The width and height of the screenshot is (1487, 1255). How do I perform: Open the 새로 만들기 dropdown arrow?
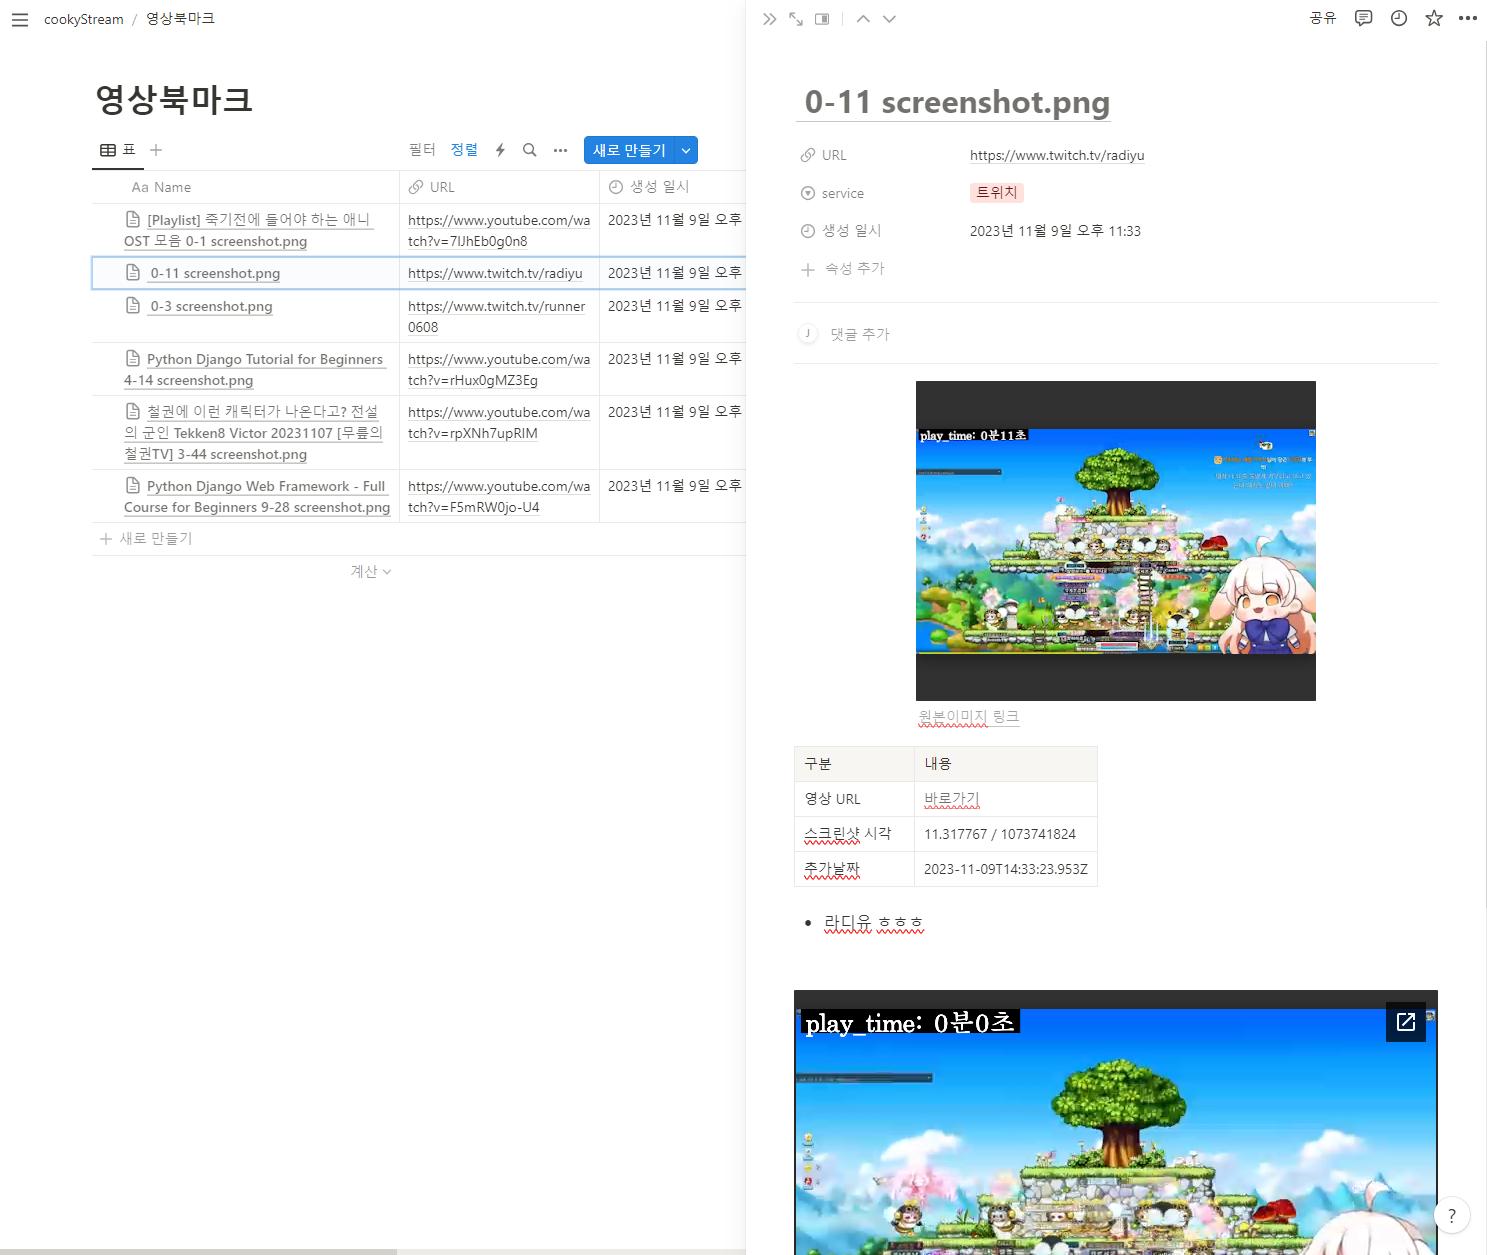pos(686,150)
